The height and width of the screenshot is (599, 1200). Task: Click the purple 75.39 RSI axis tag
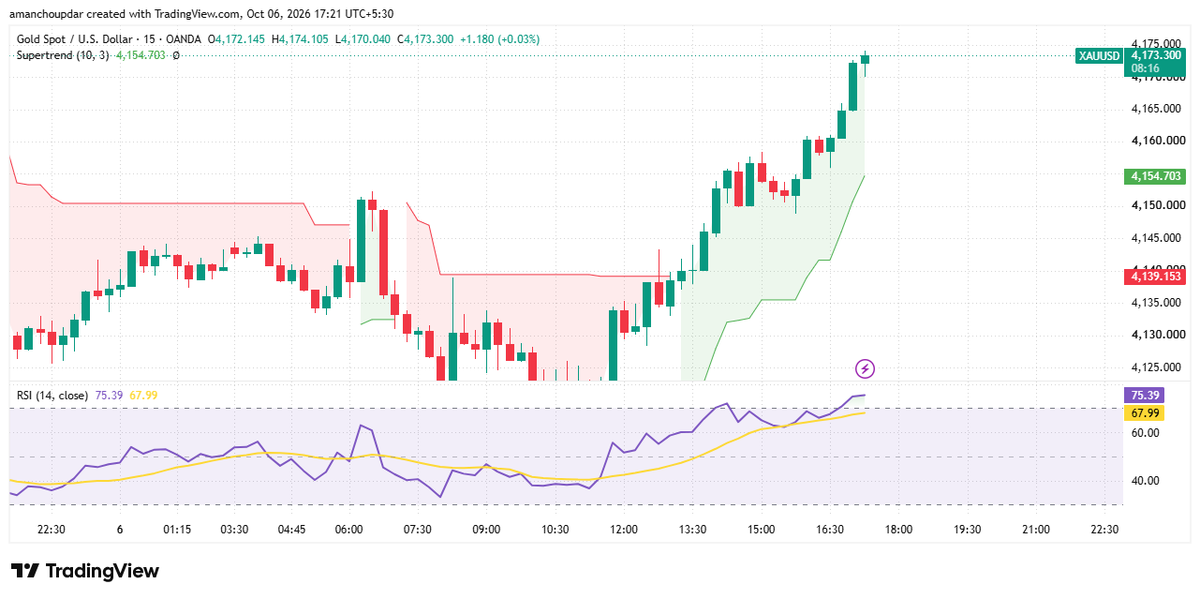pos(1145,396)
